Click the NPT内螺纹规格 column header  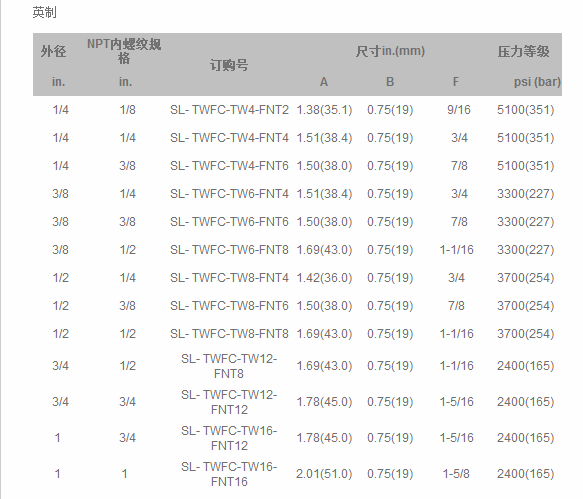(x=124, y=51)
